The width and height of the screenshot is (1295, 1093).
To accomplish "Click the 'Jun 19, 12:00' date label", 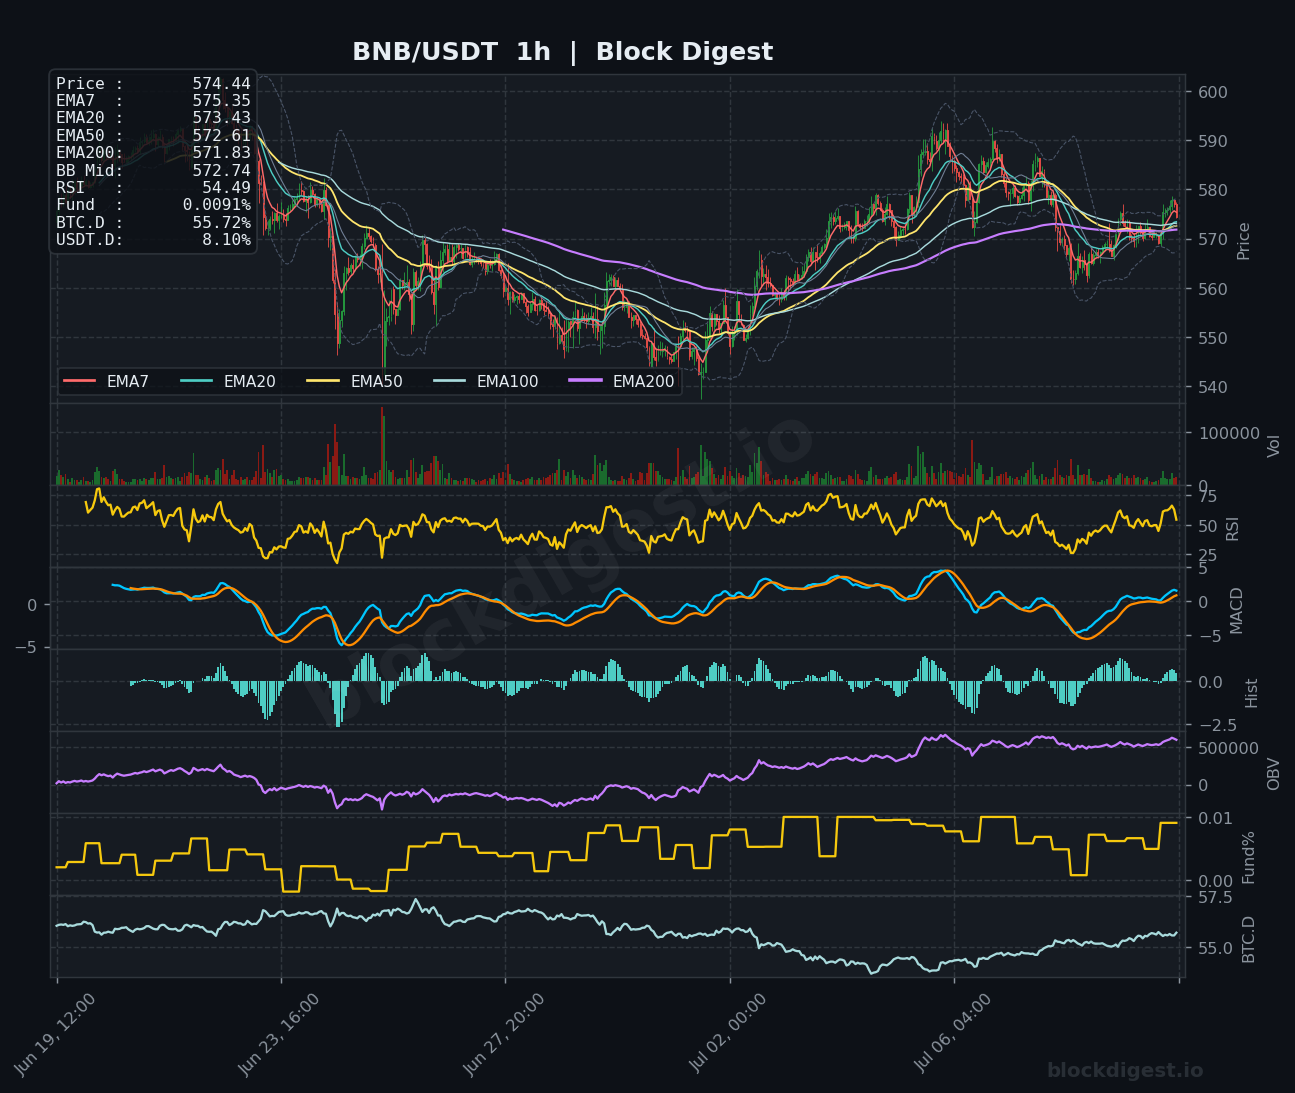I will [55, 1034].
